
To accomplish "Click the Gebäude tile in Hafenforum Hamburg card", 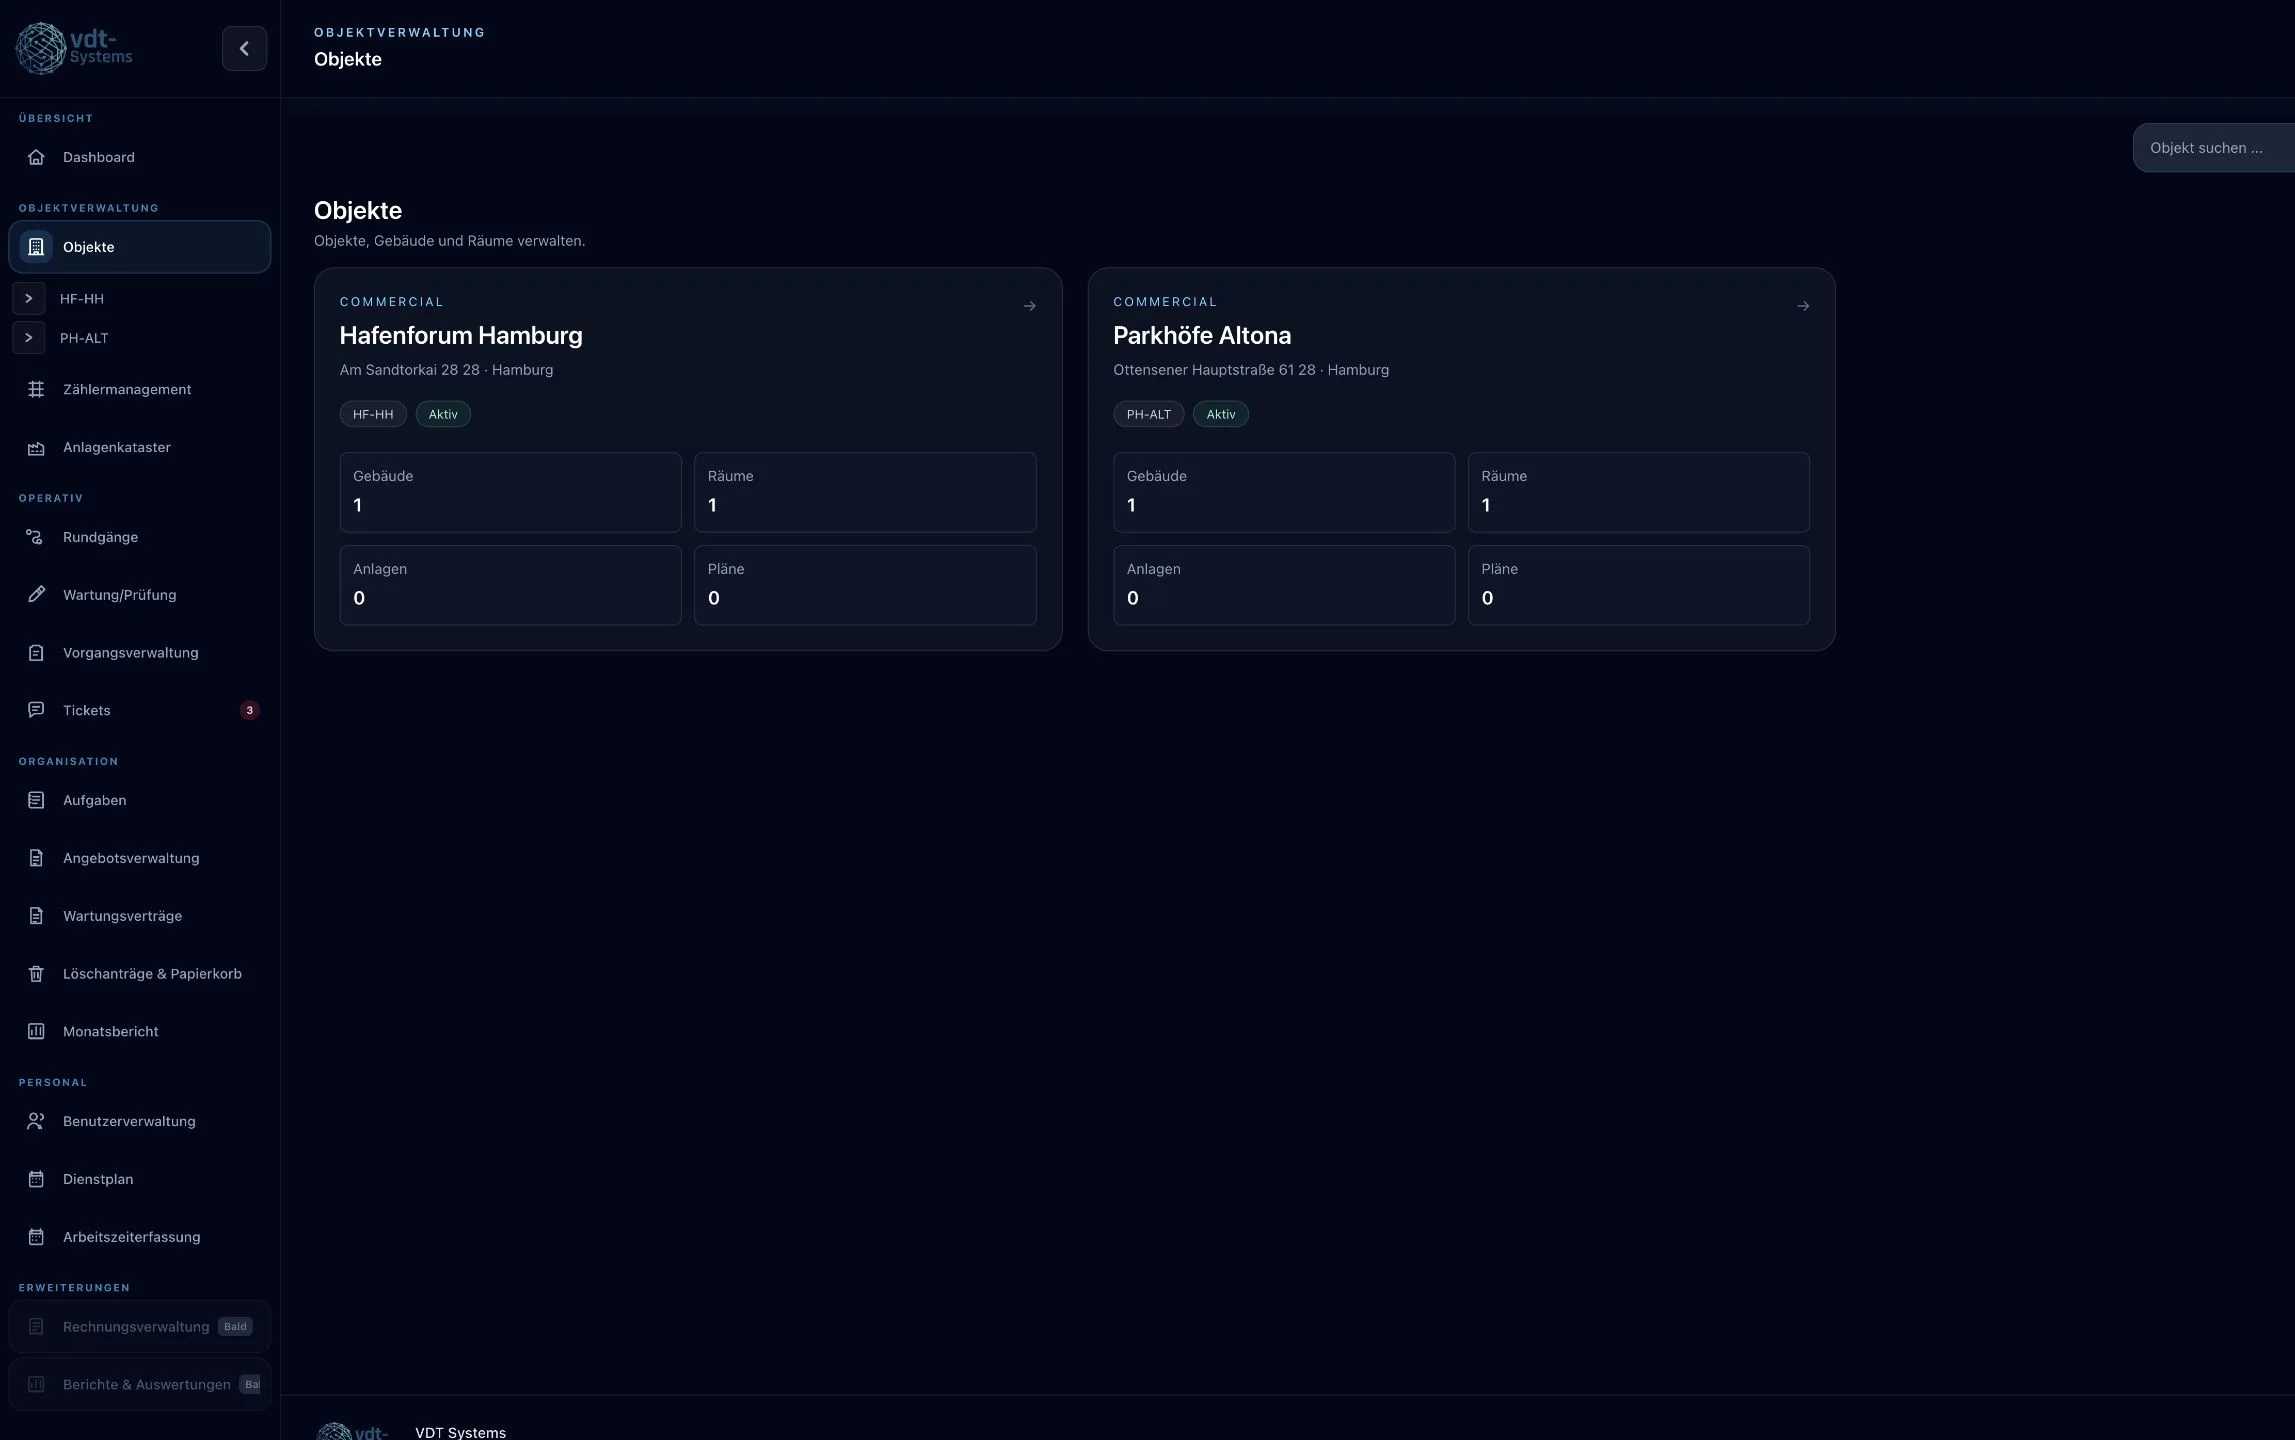I will [x=510, y=492].
